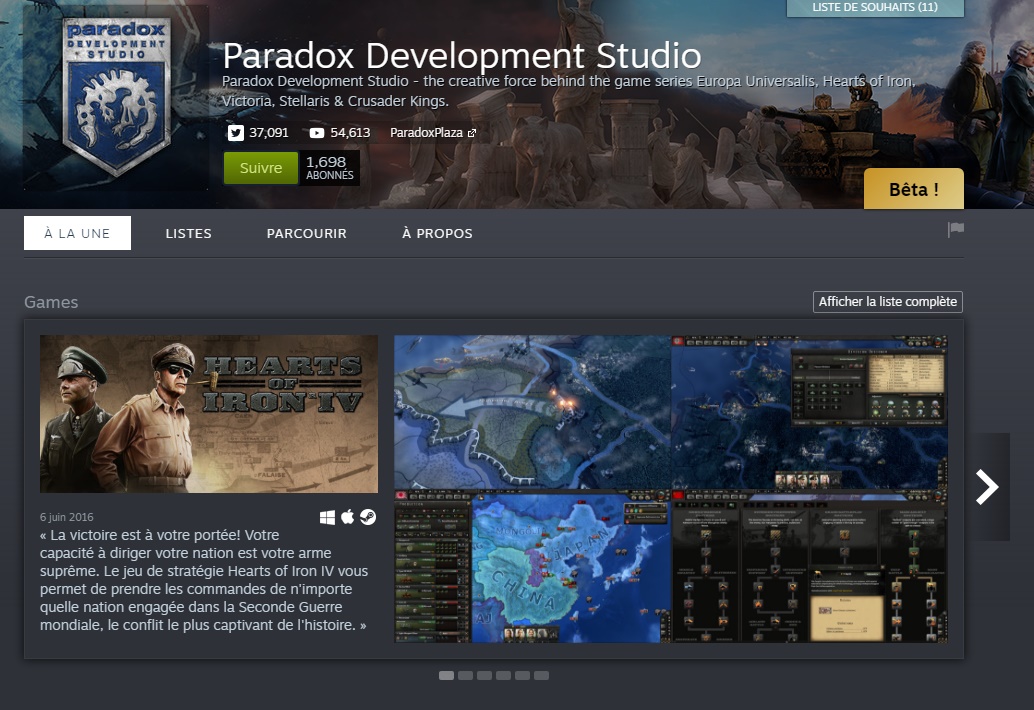The image size is (1034, 710).
Task: Switch to the LISTES tab
Action: [188, 233]
